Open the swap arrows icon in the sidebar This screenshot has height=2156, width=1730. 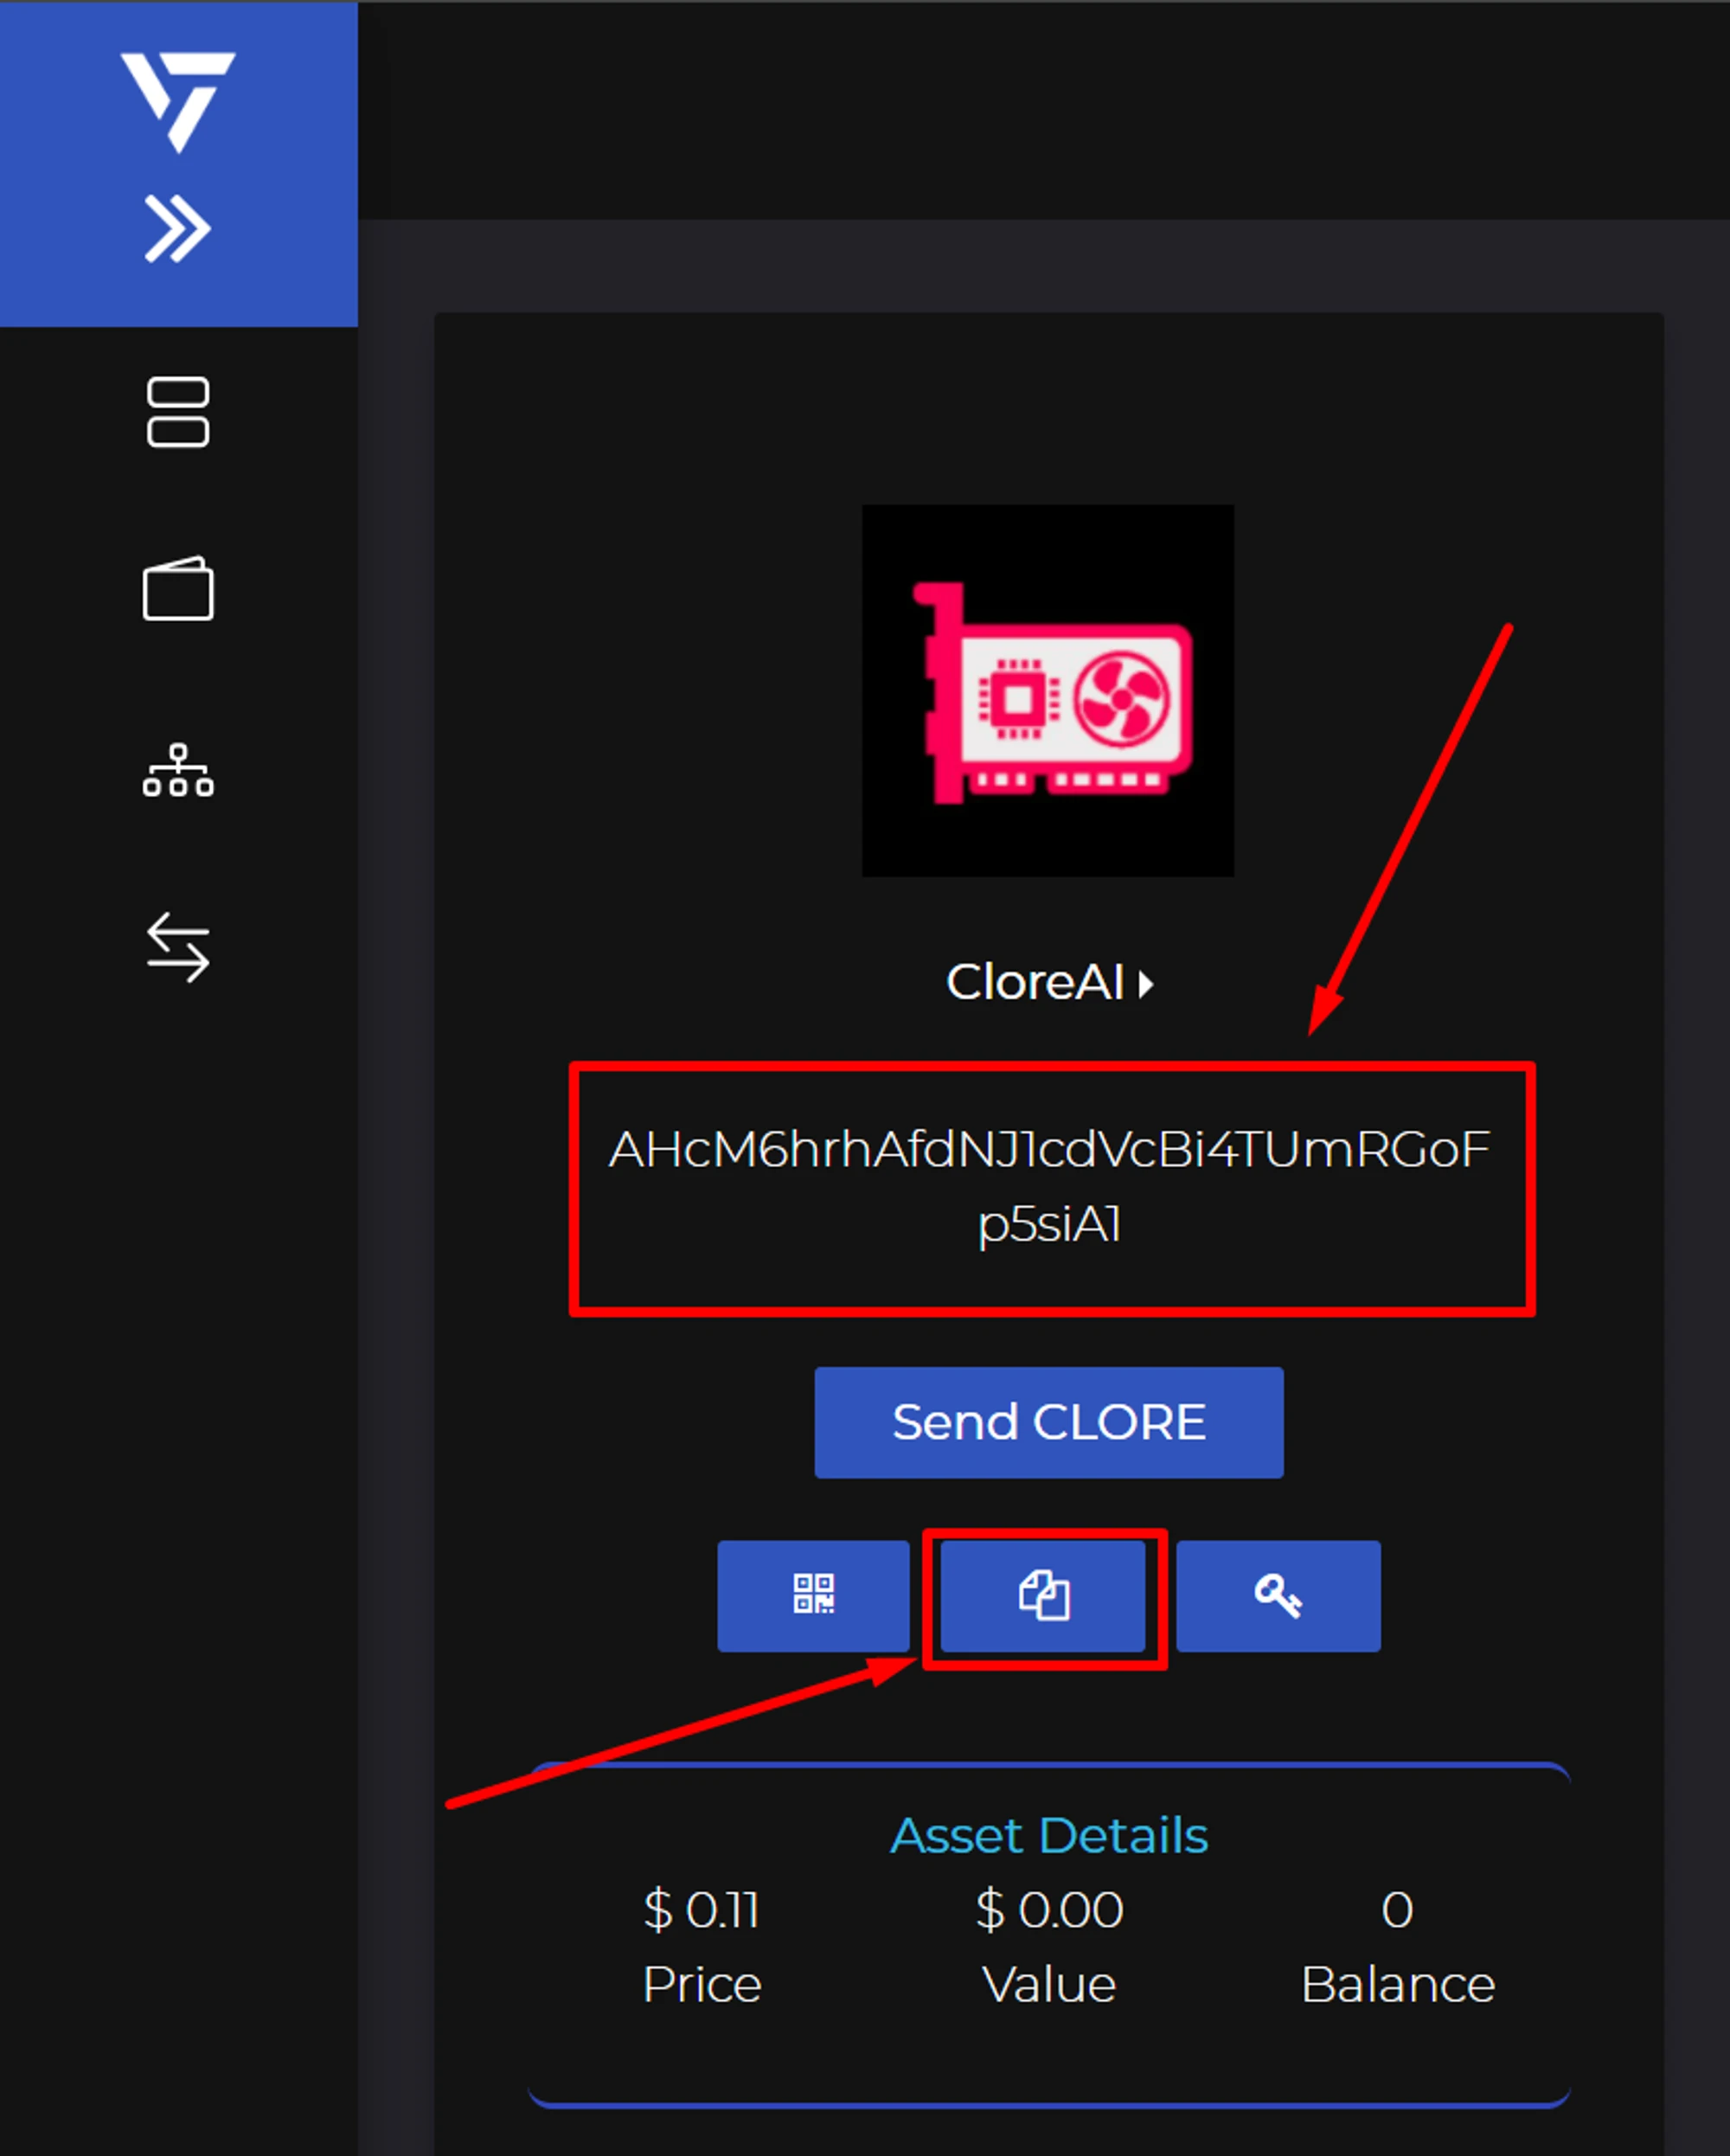(x=178, y=946)
